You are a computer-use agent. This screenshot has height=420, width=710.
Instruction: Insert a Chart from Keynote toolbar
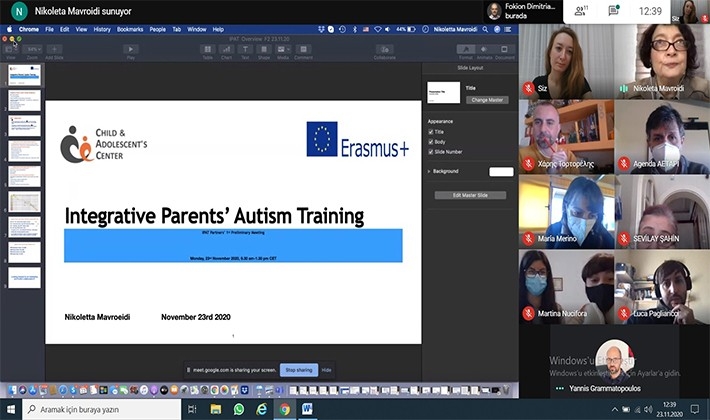(227, 49)
